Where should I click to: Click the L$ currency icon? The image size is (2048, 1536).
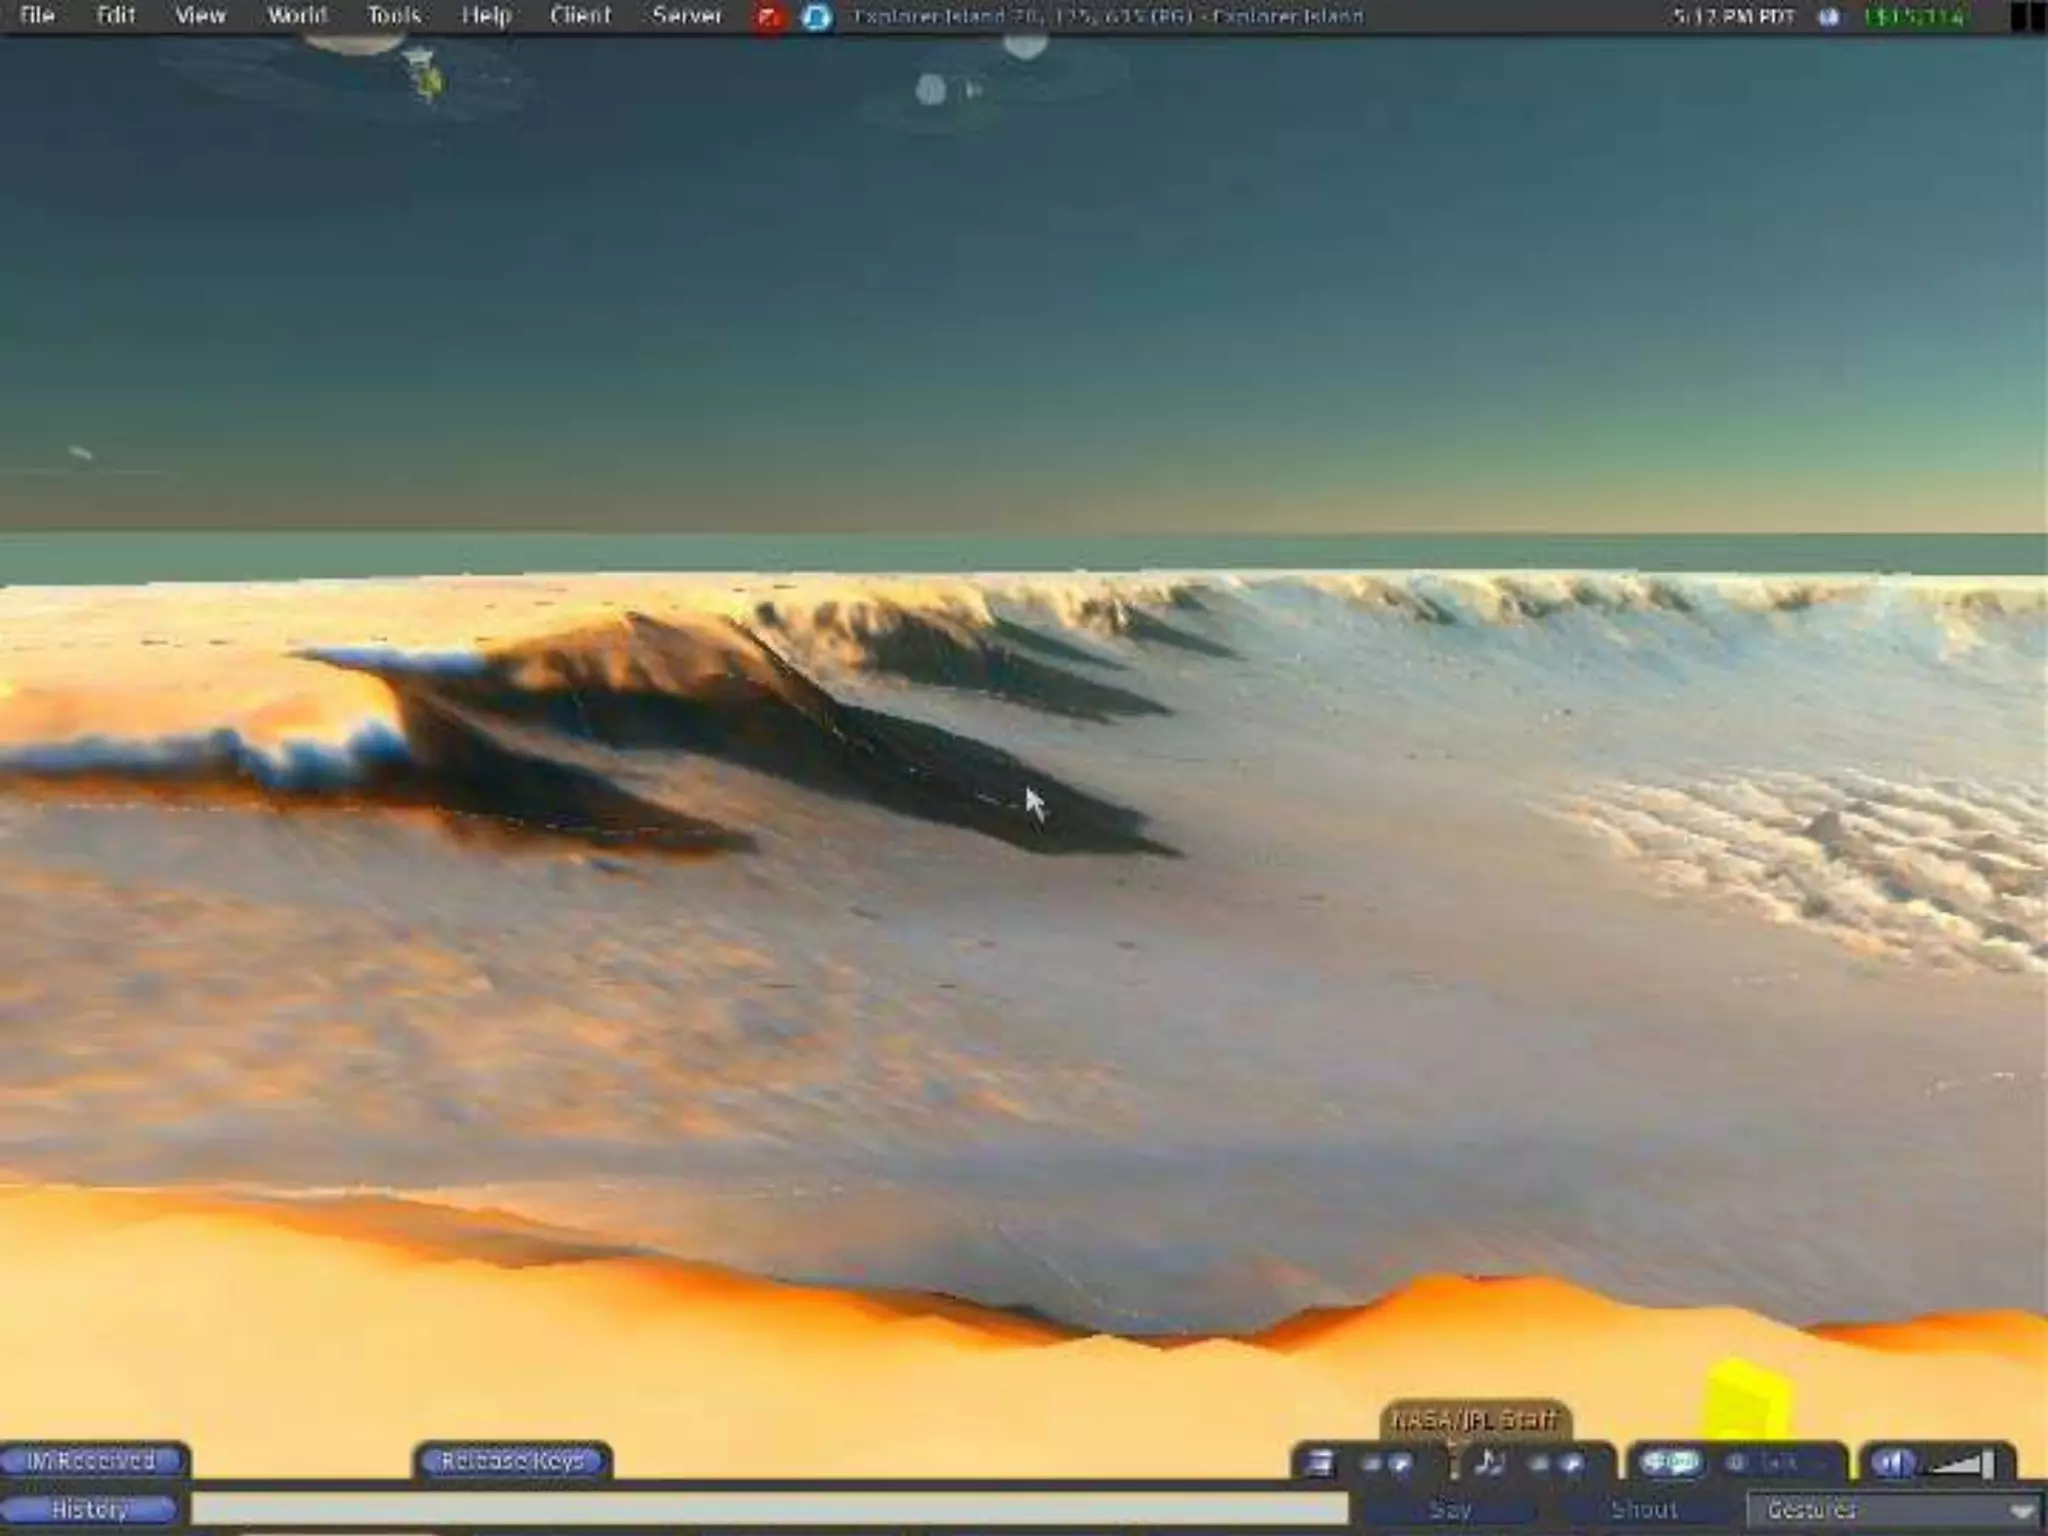pos(1829,17)
